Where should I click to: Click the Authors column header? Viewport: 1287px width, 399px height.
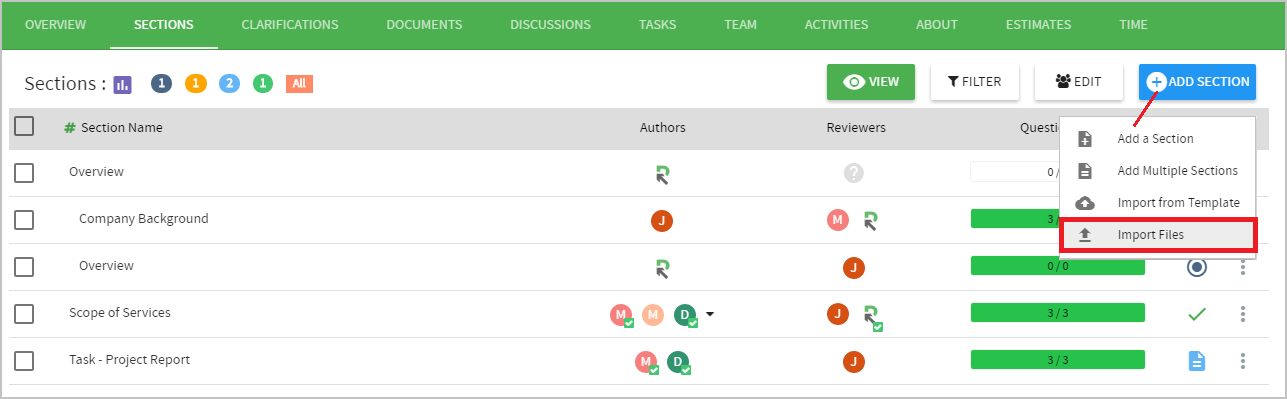662,127
